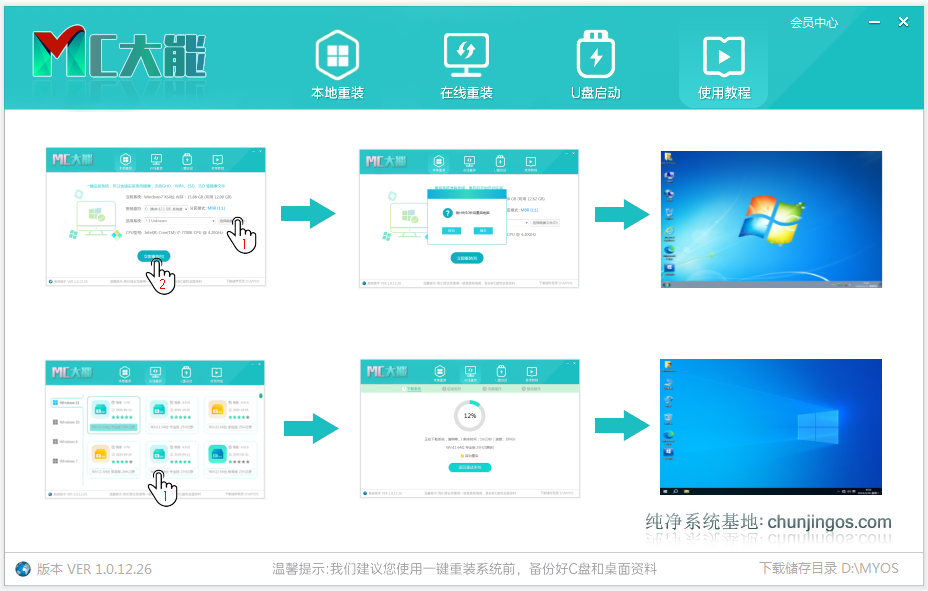Image resolution: width=928 pixels, height=591 pixels.
Task: Click the first arrow in top row
Action: [307, 213]
